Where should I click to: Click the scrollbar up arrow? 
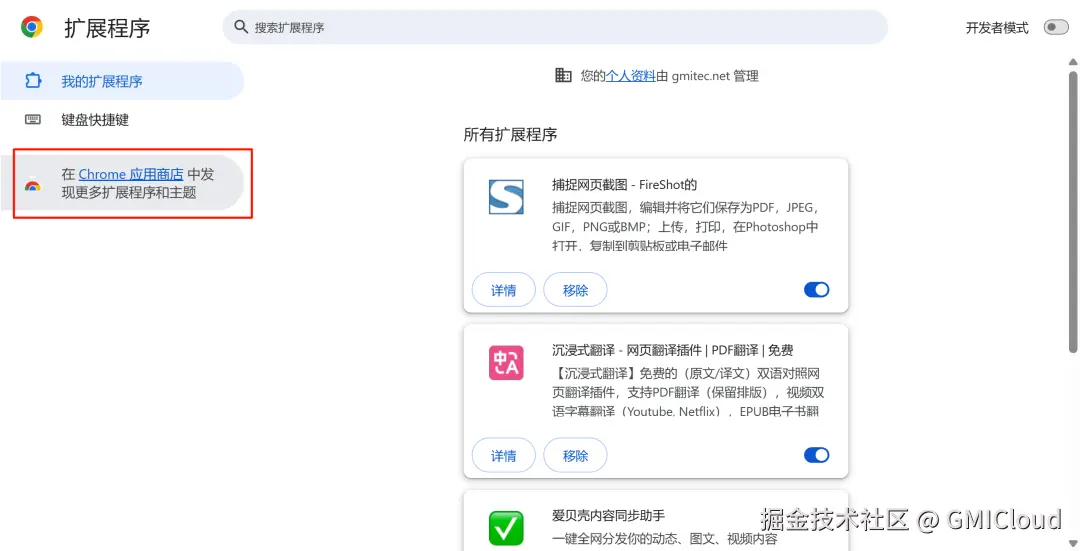click(1073, 62)
